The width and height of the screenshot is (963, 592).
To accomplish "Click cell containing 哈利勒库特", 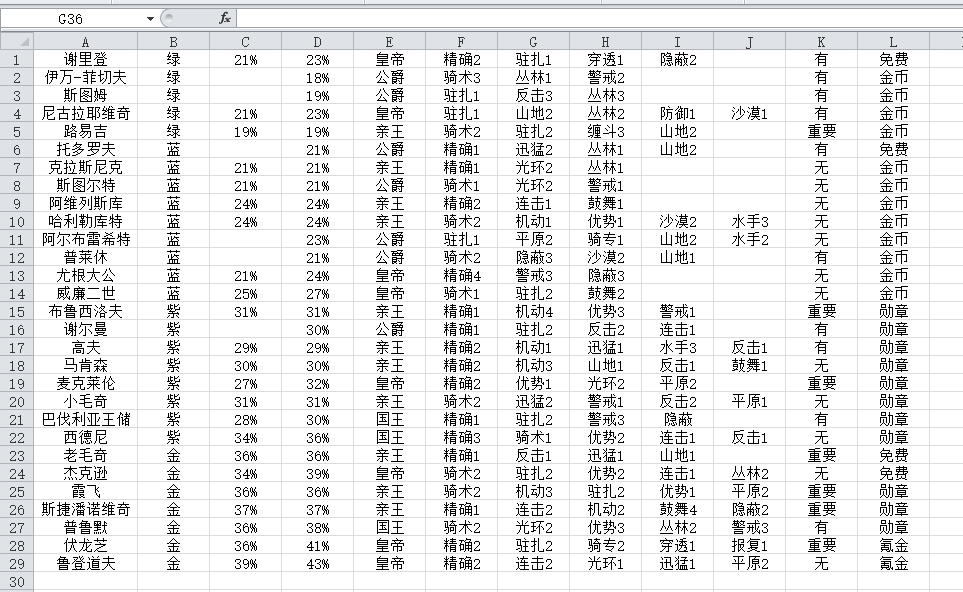I will pos(85,221).
